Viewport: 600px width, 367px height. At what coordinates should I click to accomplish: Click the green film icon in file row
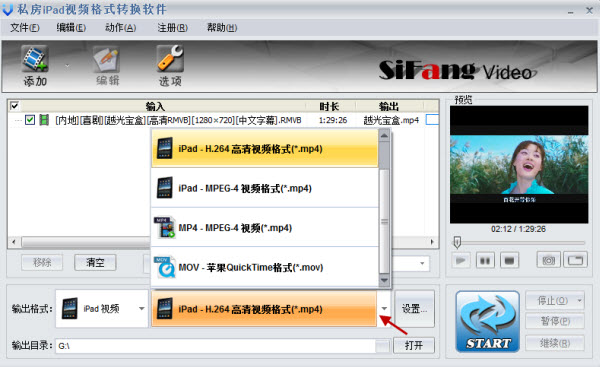[x=44, y=120]
